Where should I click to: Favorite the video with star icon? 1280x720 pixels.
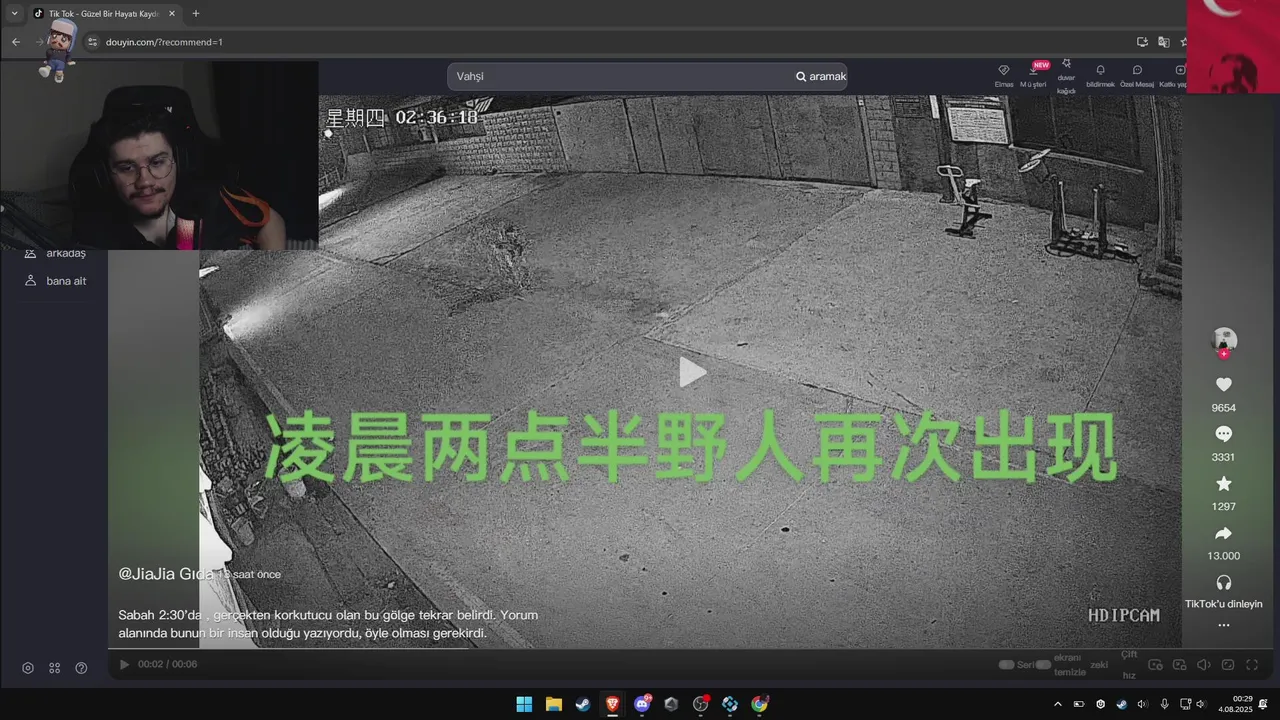tap(1223, 484)
